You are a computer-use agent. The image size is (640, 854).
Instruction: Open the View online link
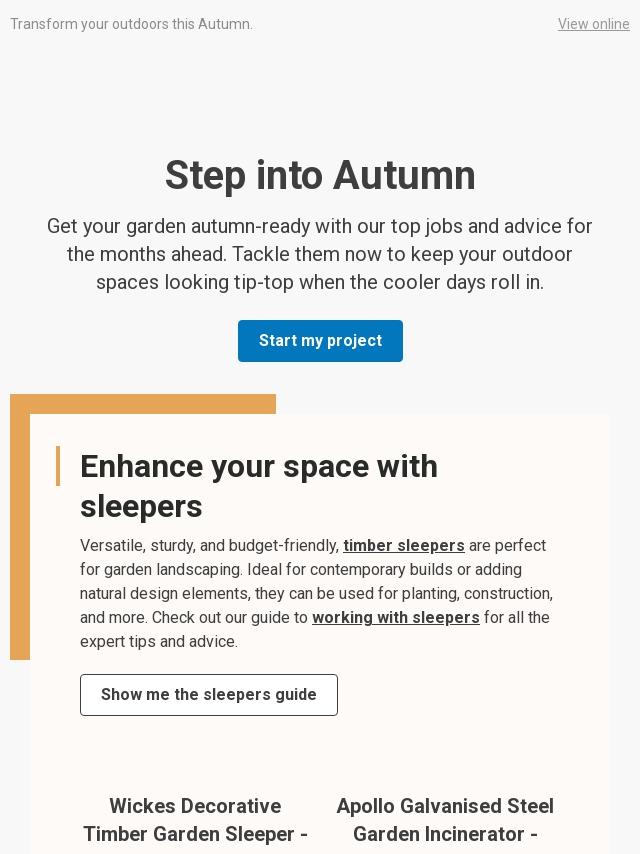[593, 24]
